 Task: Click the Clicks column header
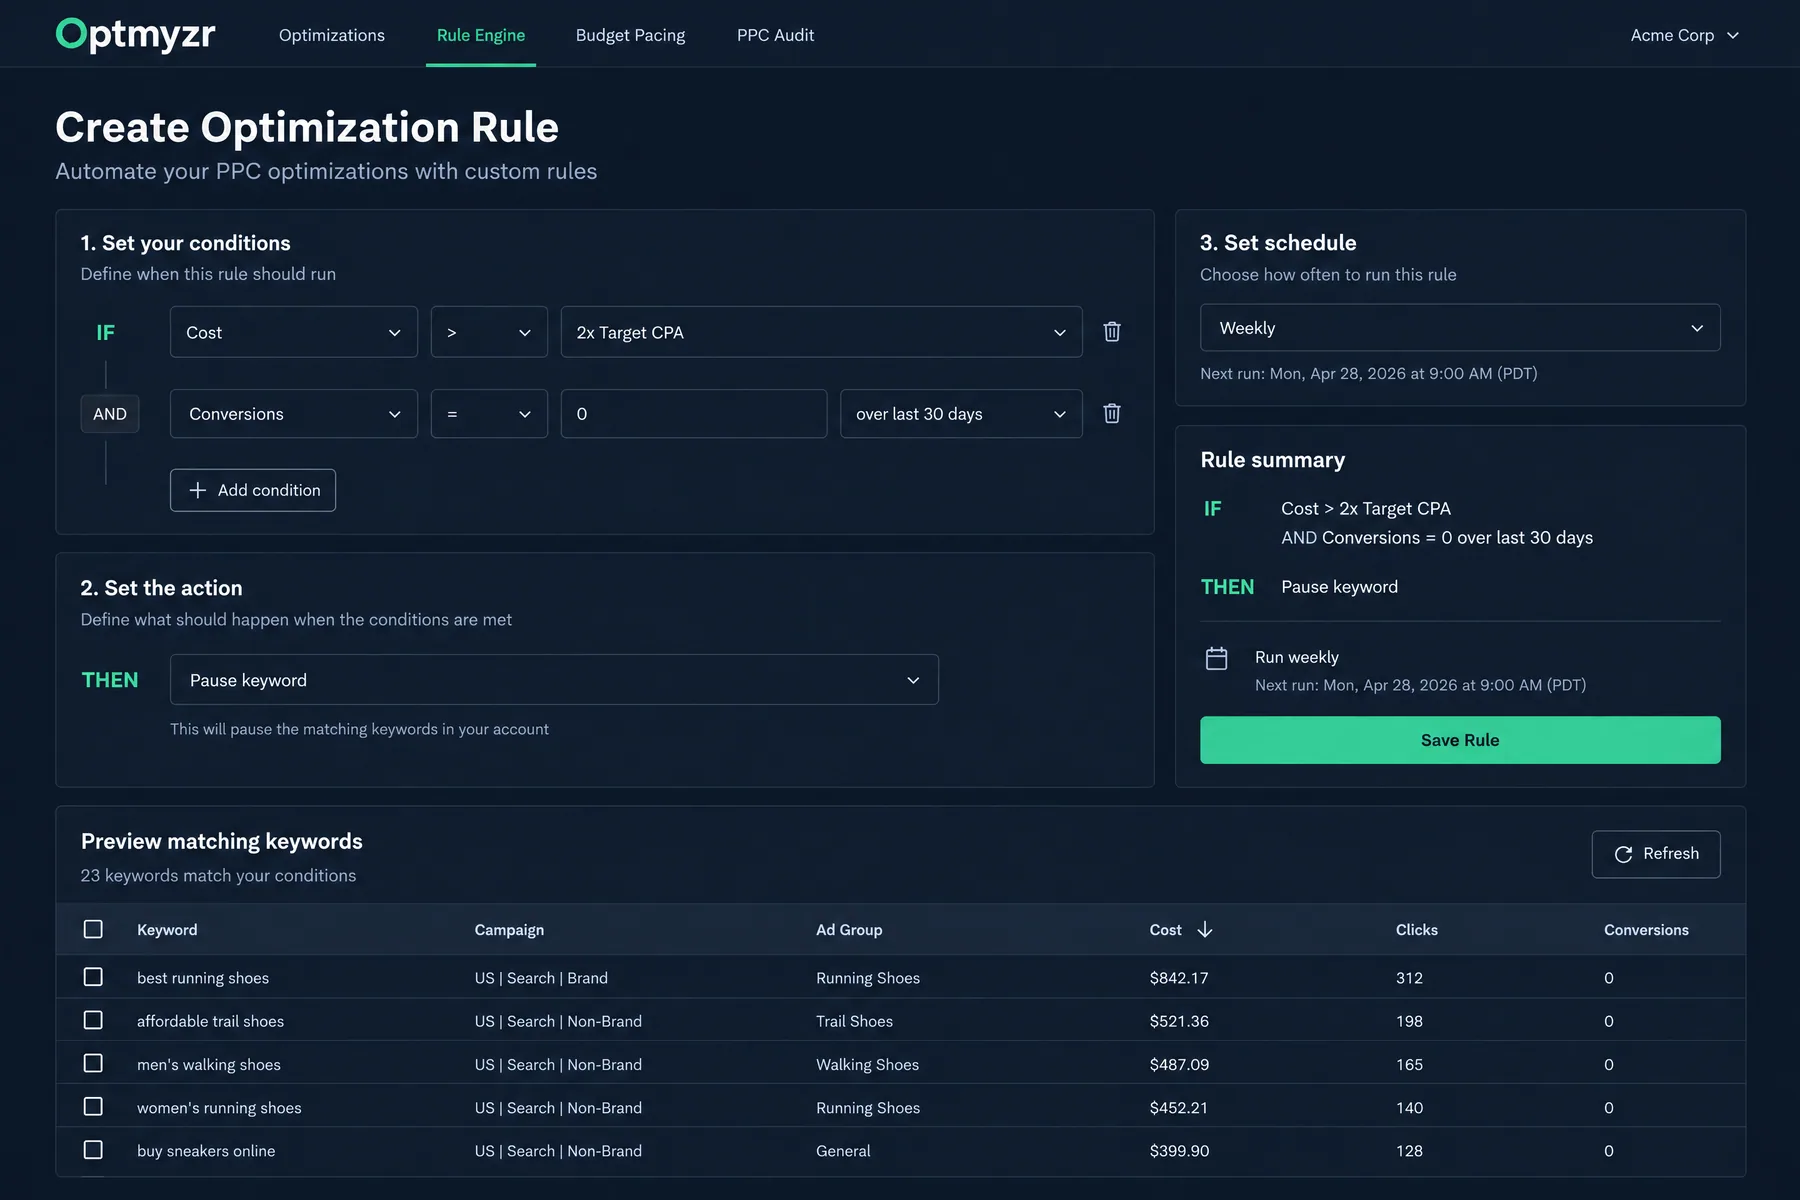tap(1417, 930)
